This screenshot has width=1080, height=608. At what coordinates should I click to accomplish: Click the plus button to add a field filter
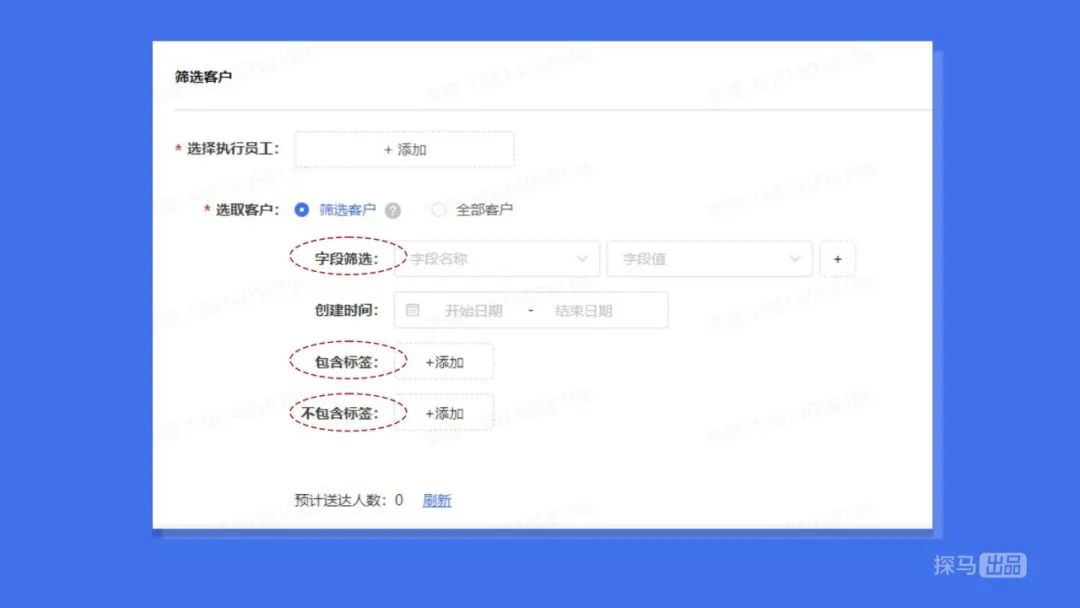(838, 259)
